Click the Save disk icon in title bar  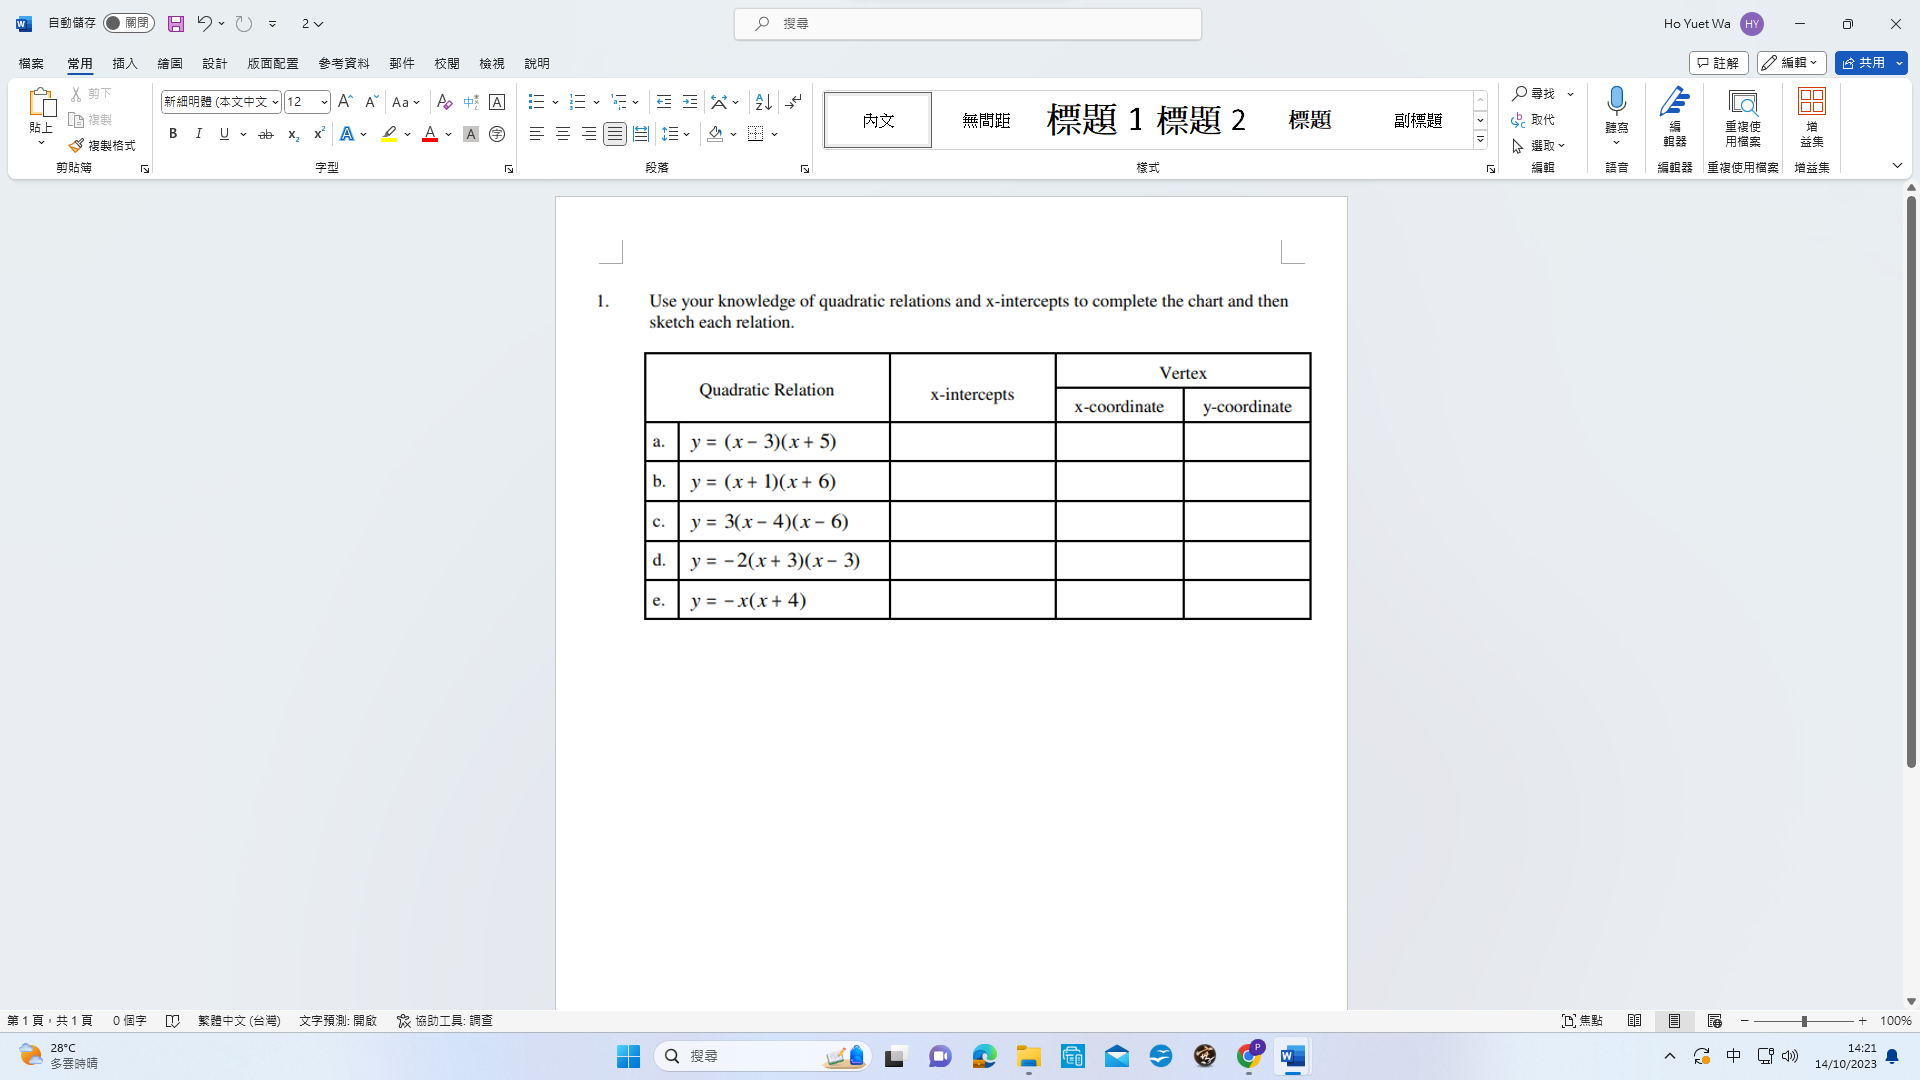click(x=176, y=23)
